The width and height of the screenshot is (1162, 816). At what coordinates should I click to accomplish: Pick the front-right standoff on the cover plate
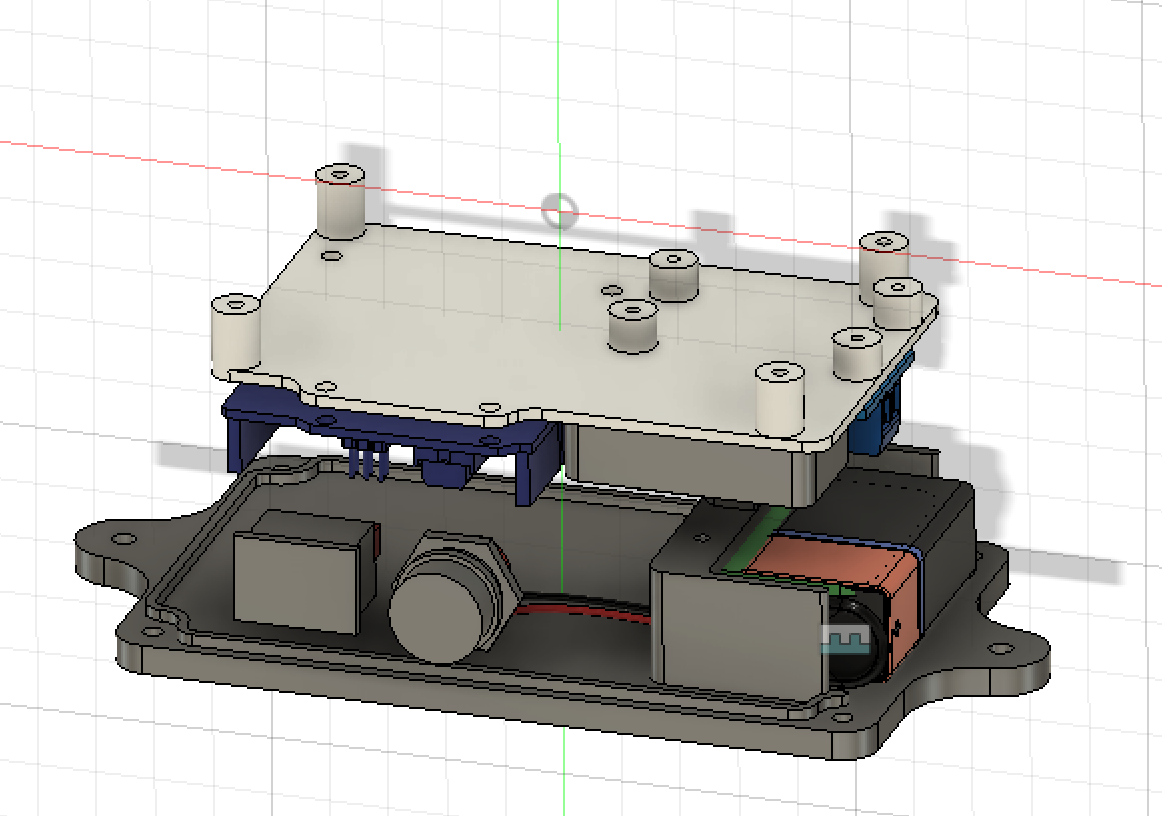780,397
